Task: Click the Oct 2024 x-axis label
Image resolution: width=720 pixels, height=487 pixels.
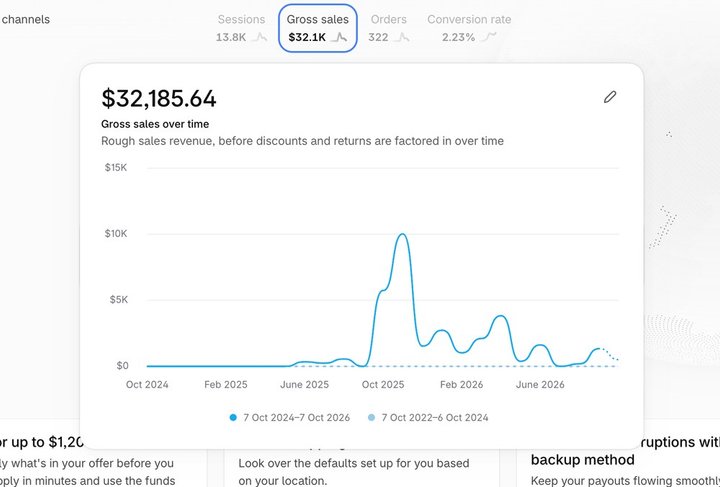Action: point(147,385)
